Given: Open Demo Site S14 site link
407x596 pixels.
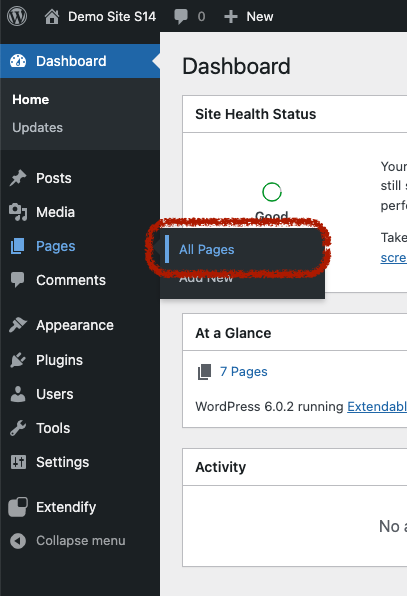Looking at the screenshot, I should [x=112, y=17].
